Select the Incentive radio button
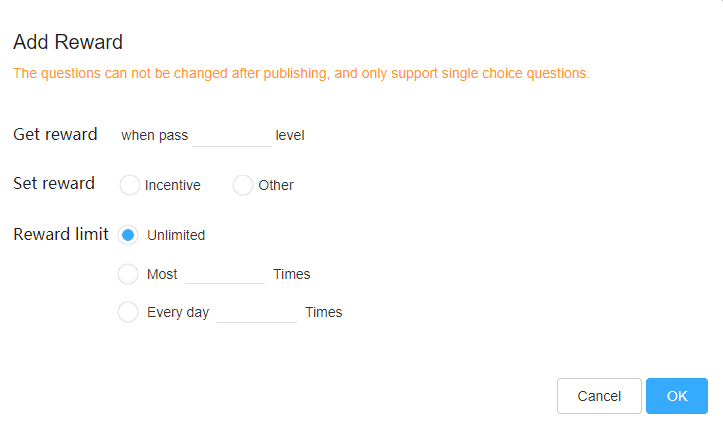Screen dimensions: 723x423 (130, 185)
